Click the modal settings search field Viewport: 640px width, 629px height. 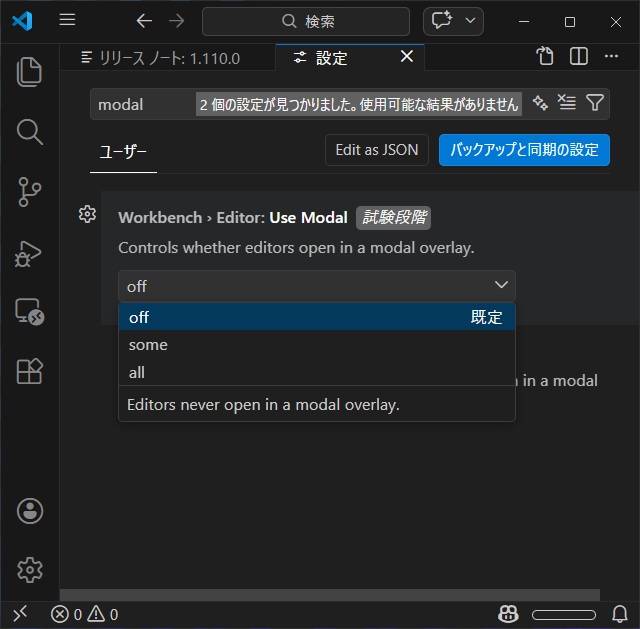click(142, 104)
